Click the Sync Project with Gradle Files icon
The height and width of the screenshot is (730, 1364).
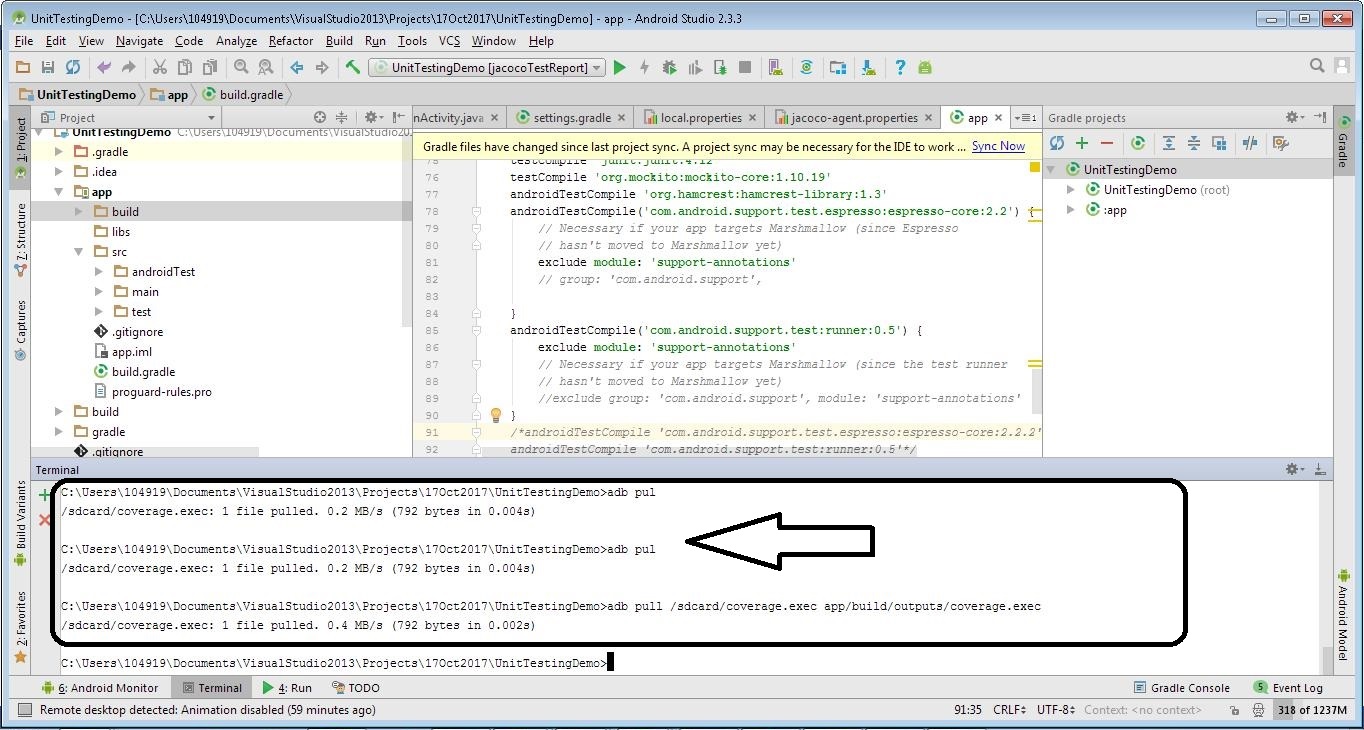point(807,67)
